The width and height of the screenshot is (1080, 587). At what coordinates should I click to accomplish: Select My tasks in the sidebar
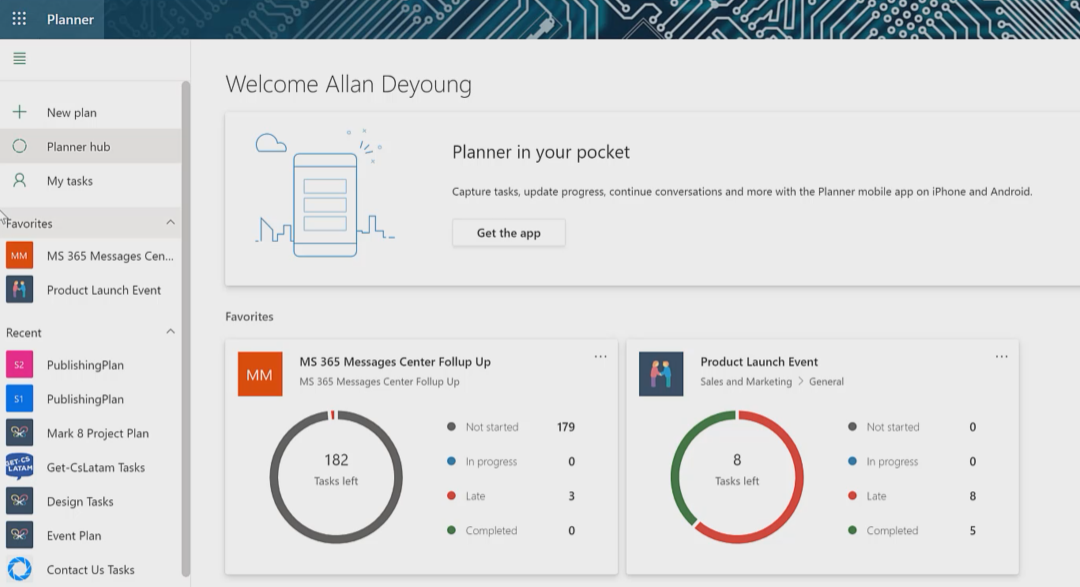click(x=91, y=181)
